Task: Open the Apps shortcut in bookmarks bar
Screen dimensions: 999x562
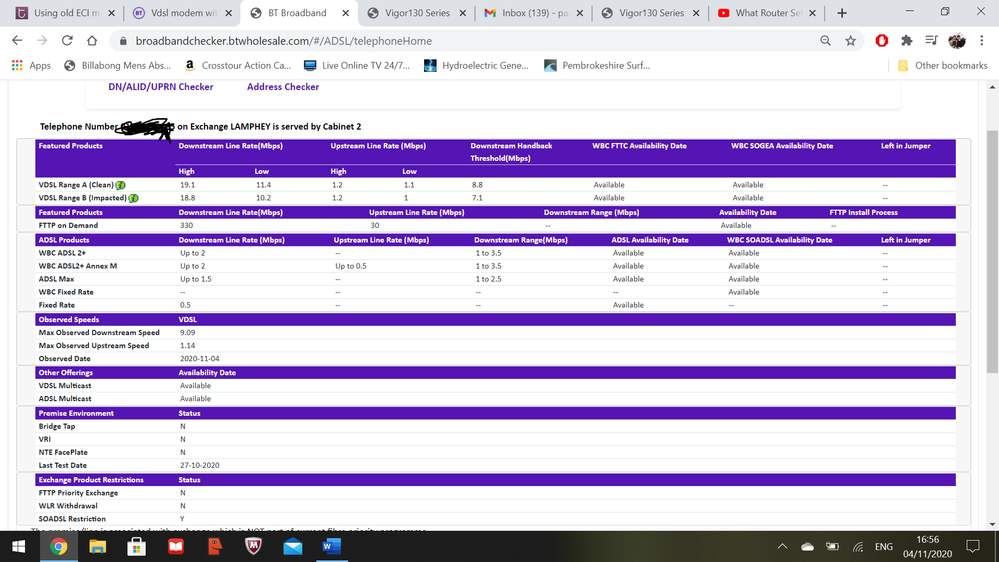Action: 31,66
